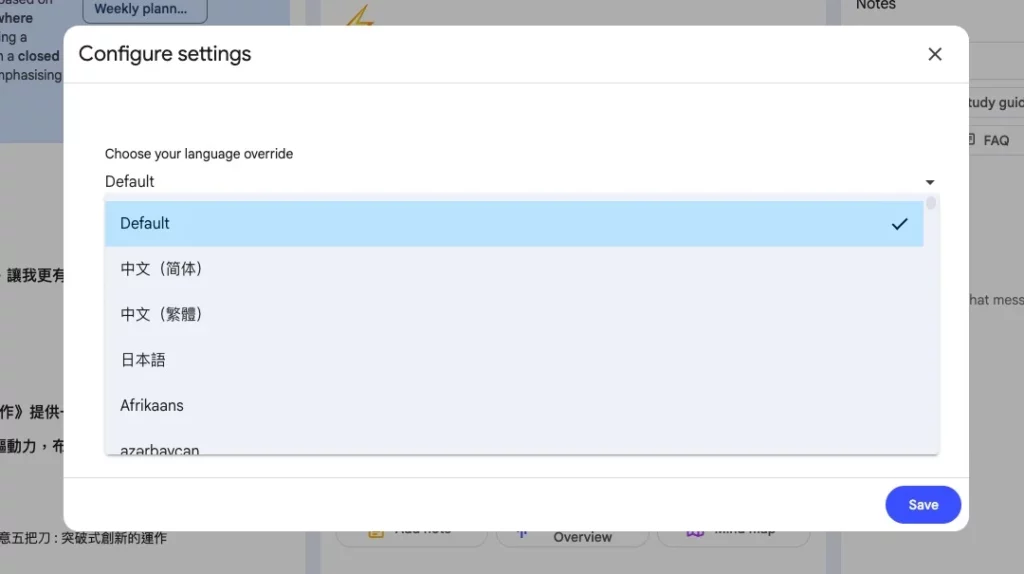
Task: Choose 中文（简体） from the language list
Action: coord(162,269)
